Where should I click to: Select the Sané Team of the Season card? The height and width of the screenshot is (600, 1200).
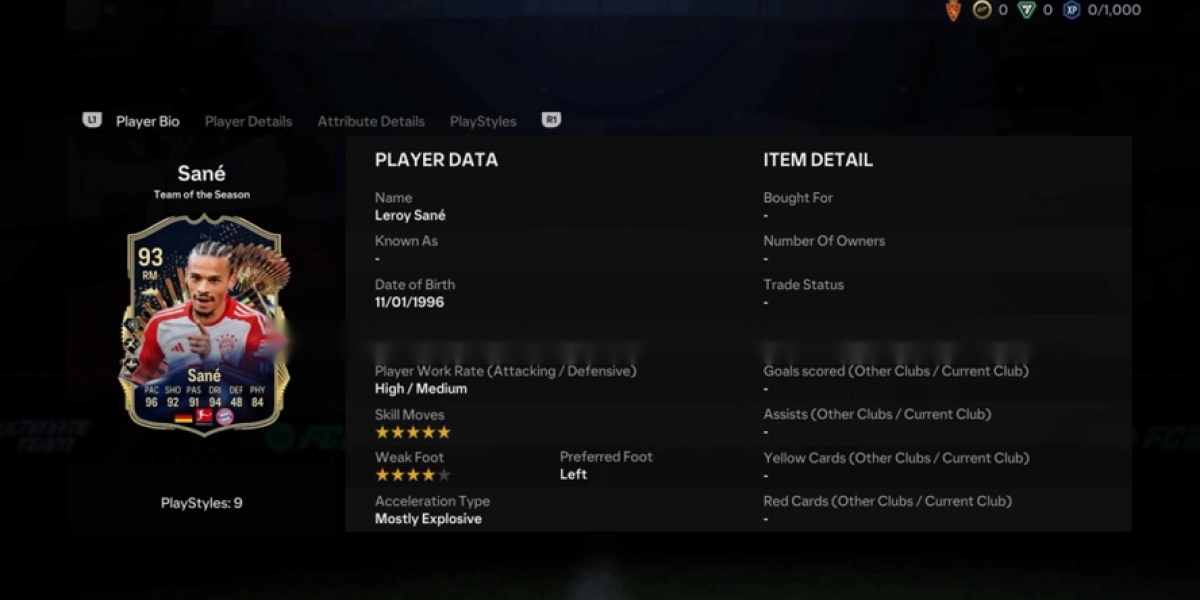(x=204, y=322)
